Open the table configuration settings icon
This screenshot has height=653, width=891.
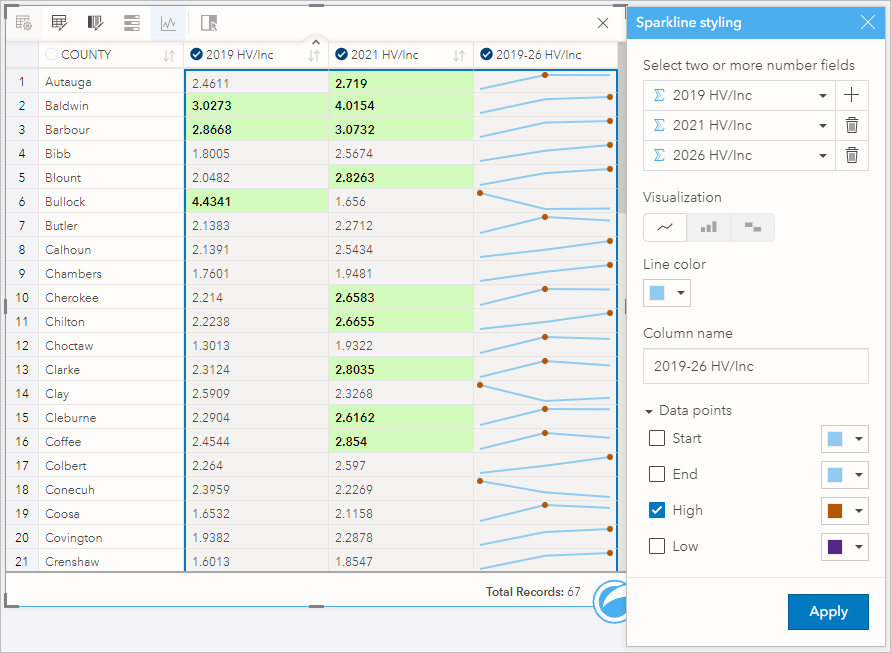(23, 23)
